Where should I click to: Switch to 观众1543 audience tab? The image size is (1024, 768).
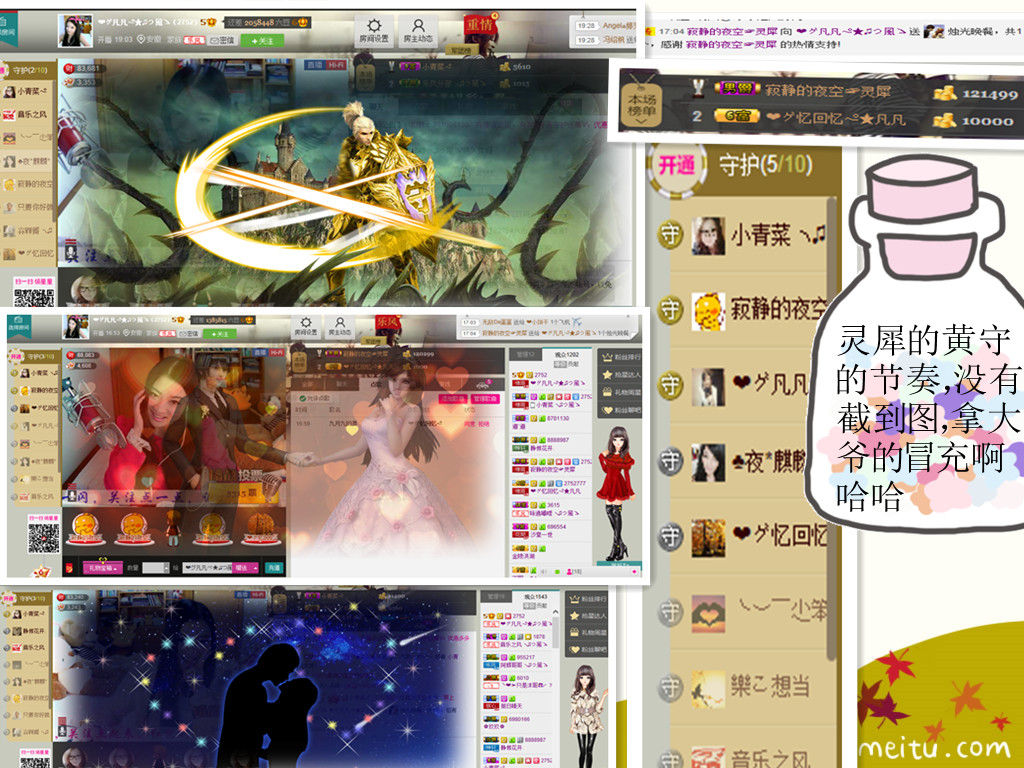[x=536, y=597]
